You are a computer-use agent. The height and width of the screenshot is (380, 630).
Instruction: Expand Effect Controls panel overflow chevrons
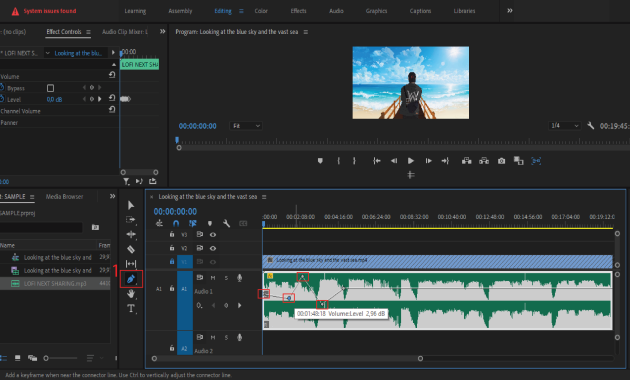tap(162, 31)
